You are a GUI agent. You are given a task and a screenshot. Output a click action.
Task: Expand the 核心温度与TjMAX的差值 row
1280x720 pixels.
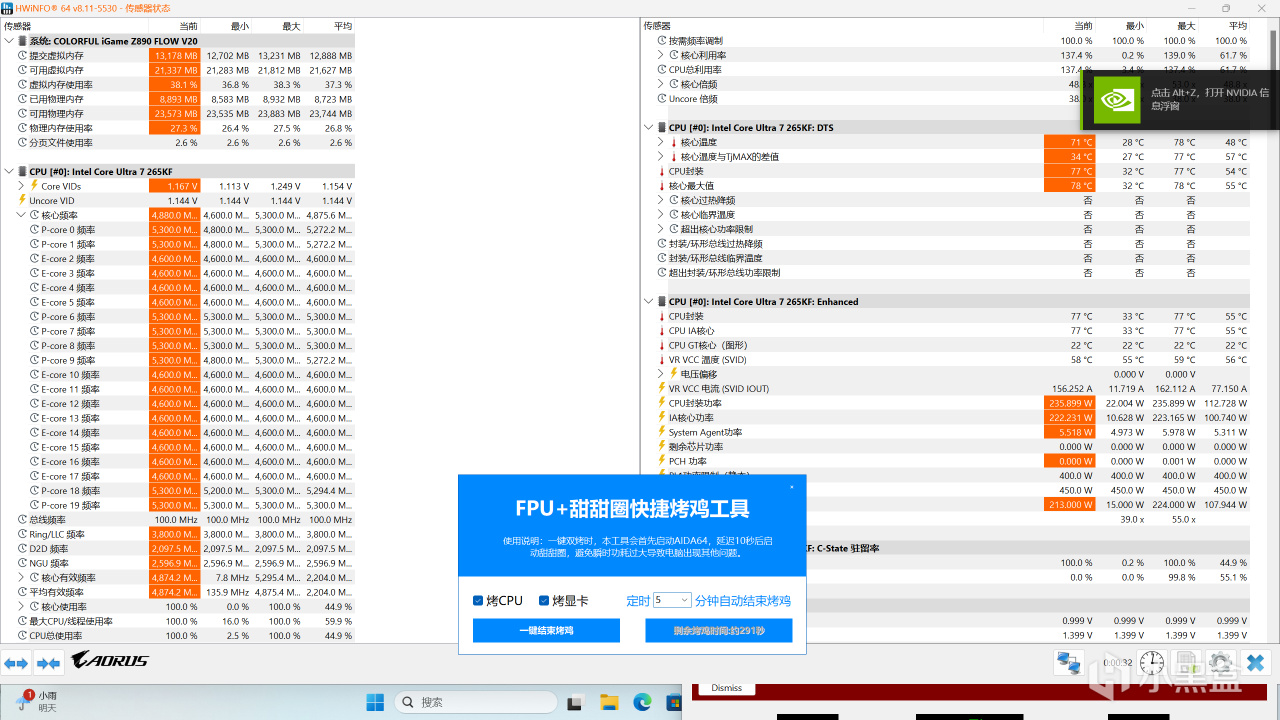(661, 157)
